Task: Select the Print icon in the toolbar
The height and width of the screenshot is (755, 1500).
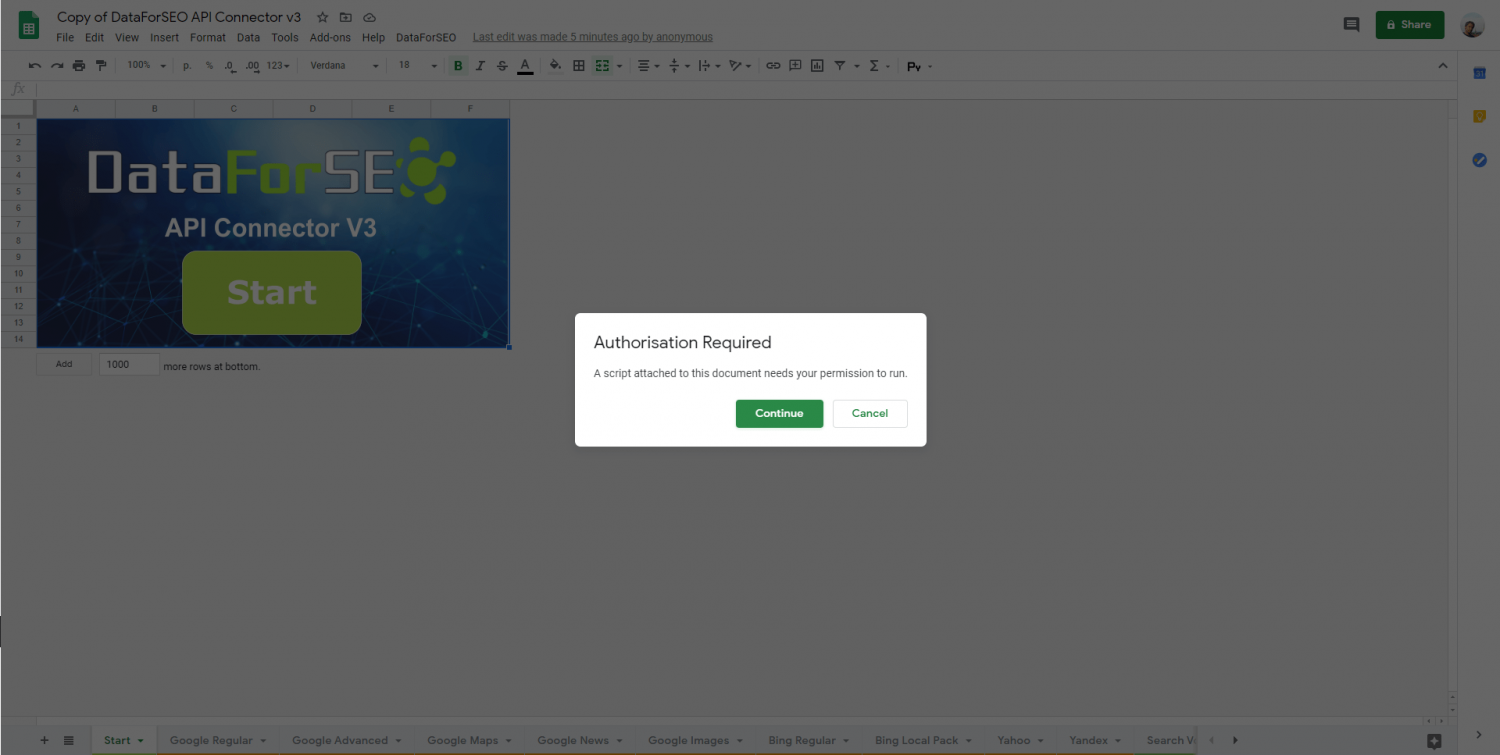Action: point(78,65)
